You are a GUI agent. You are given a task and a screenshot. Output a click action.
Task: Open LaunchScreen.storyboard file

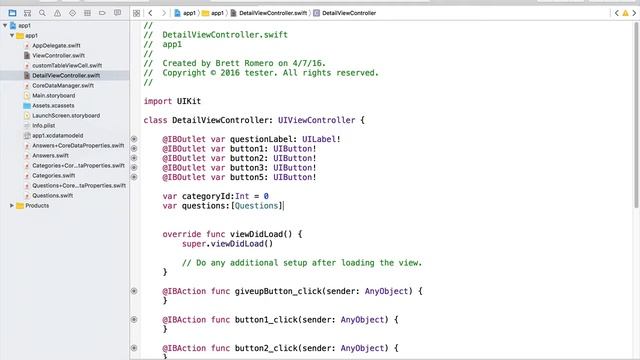[66, 116]
